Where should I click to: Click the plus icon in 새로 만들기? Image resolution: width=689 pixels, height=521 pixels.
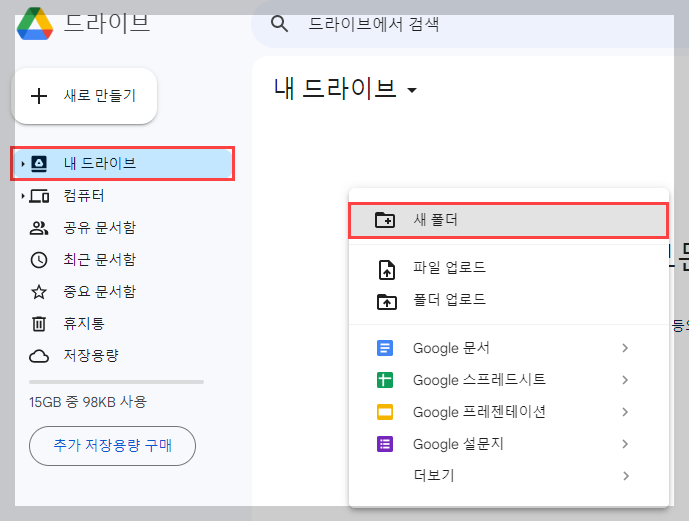pyautogui.click(x=39, y=96)
